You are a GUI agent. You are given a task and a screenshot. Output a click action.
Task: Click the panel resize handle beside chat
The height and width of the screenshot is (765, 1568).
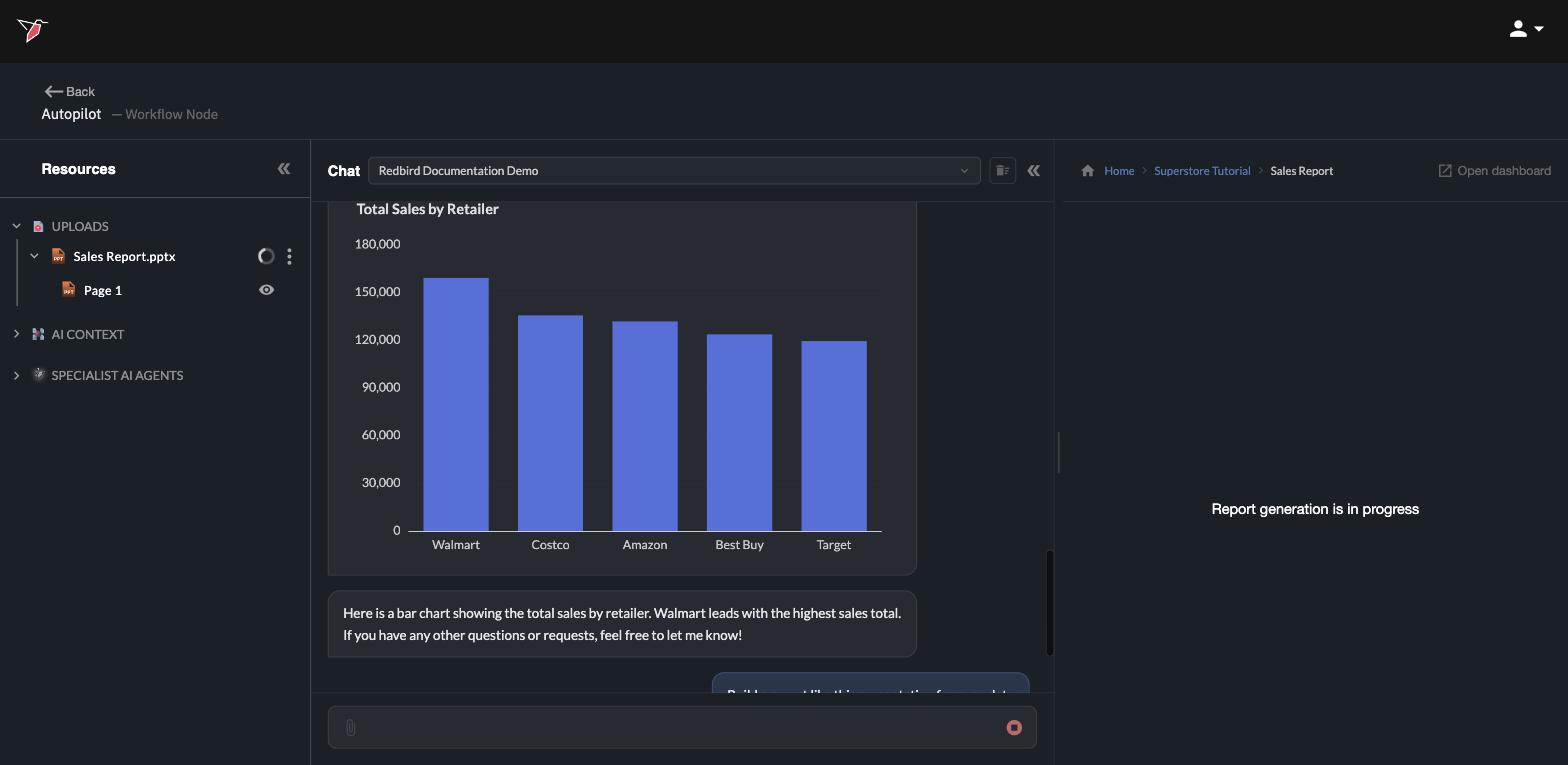[1058, 452]
